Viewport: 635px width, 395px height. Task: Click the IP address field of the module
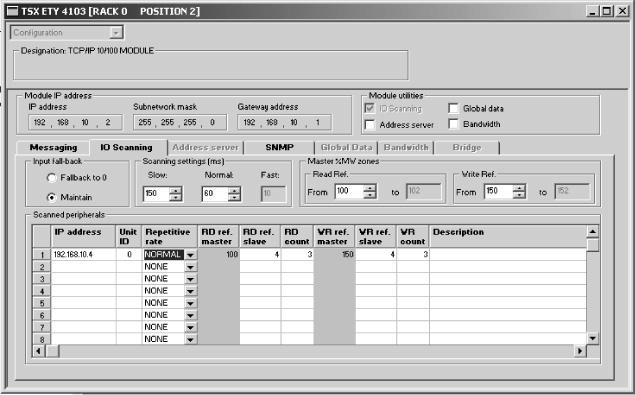(x=75, y=122)
